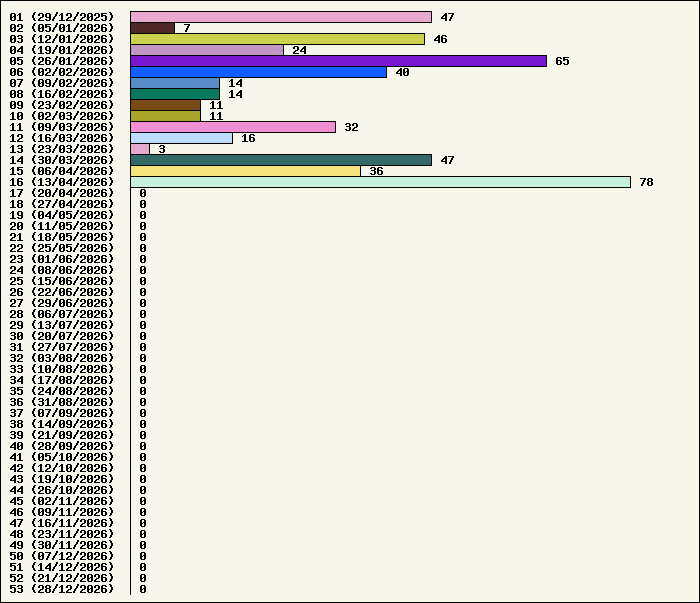Click the zero value for week 25

(143, 281)
